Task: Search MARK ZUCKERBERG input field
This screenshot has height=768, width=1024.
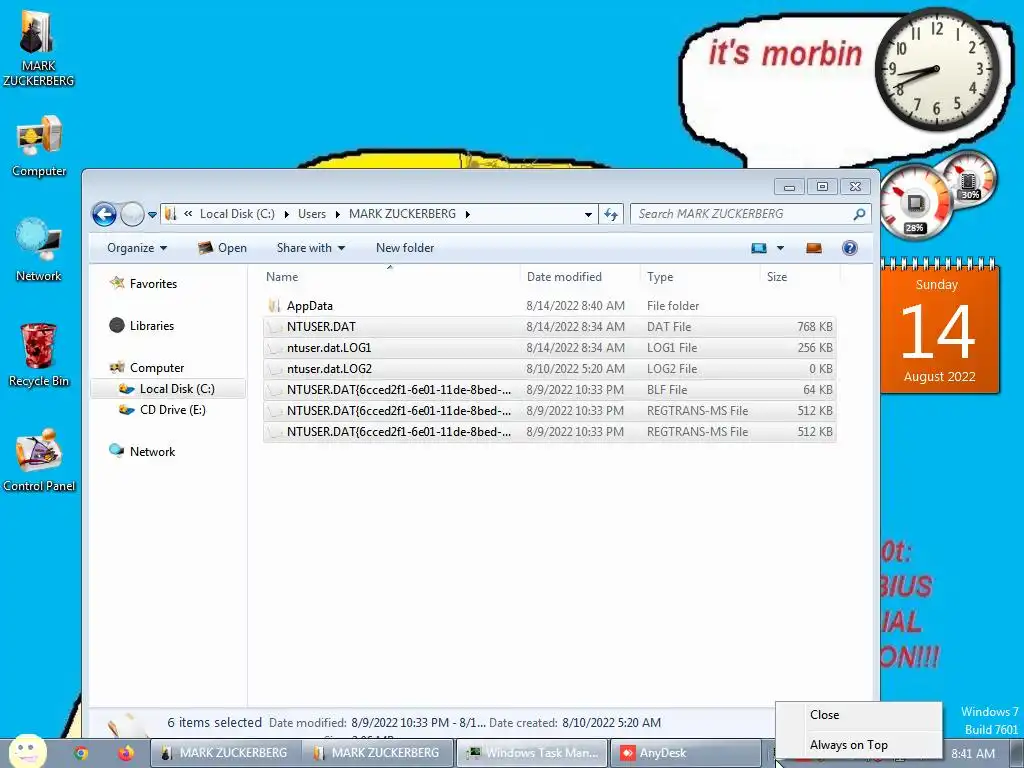Action: [750, 214]
